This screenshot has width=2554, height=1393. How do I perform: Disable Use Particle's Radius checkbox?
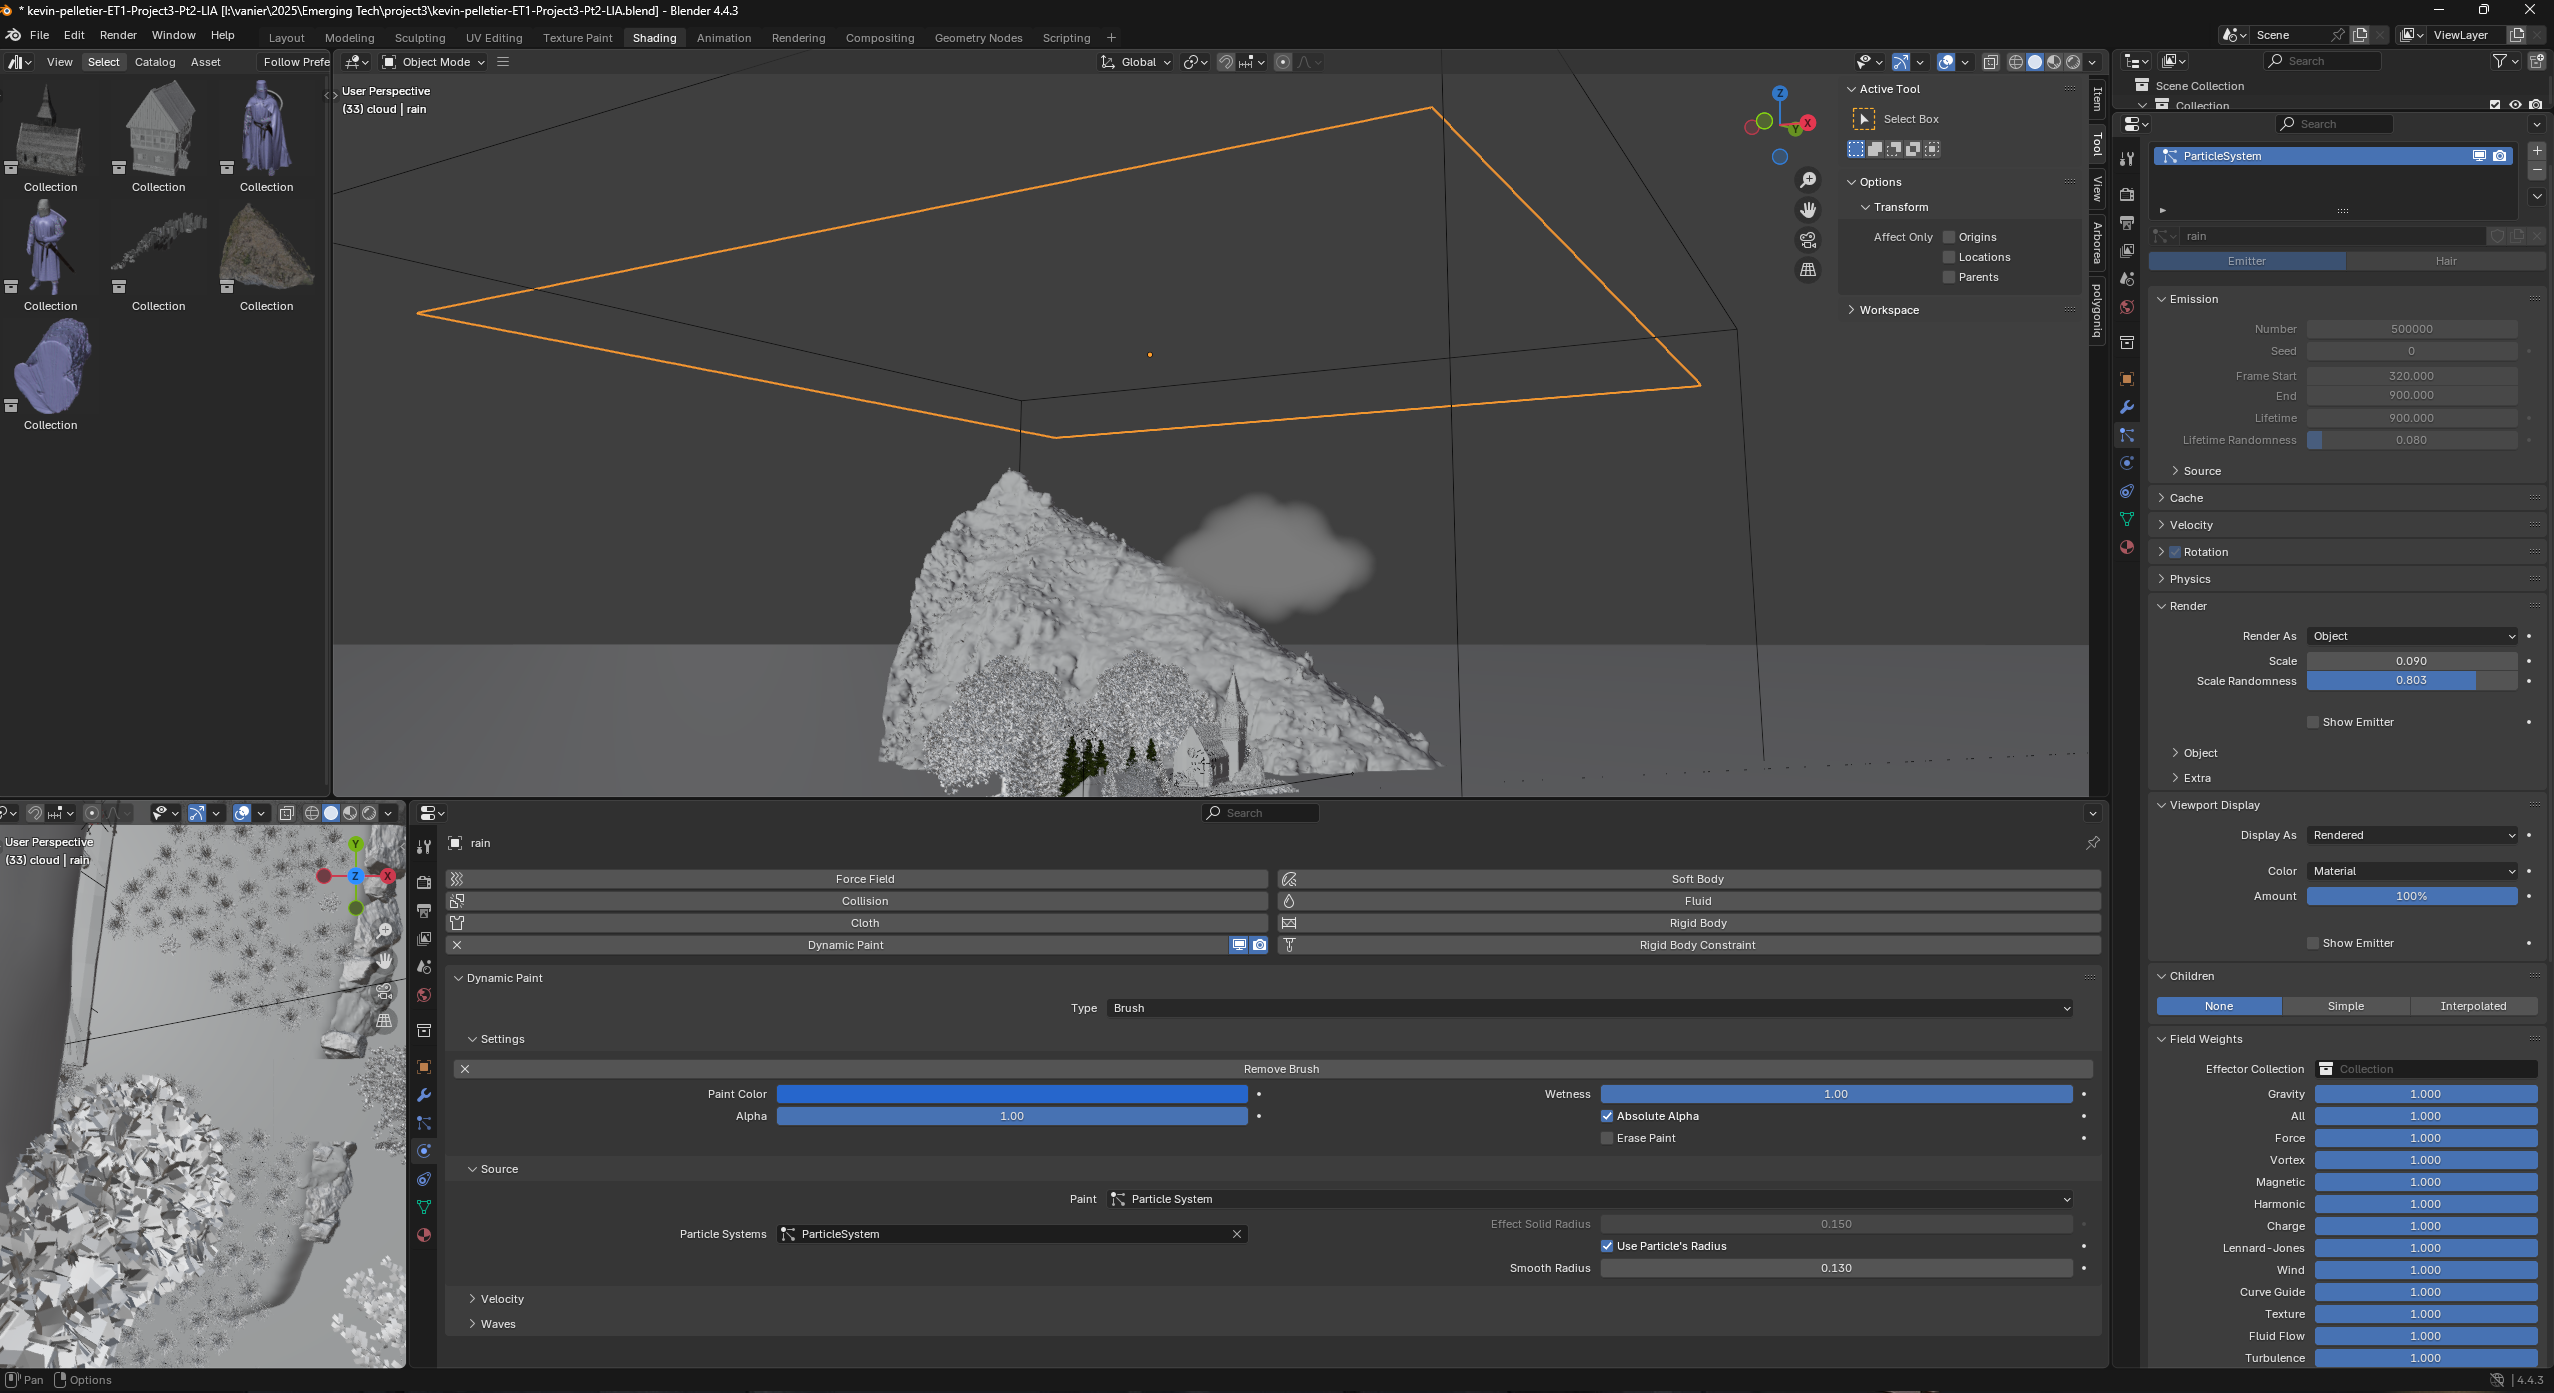coord(1607,1246)
